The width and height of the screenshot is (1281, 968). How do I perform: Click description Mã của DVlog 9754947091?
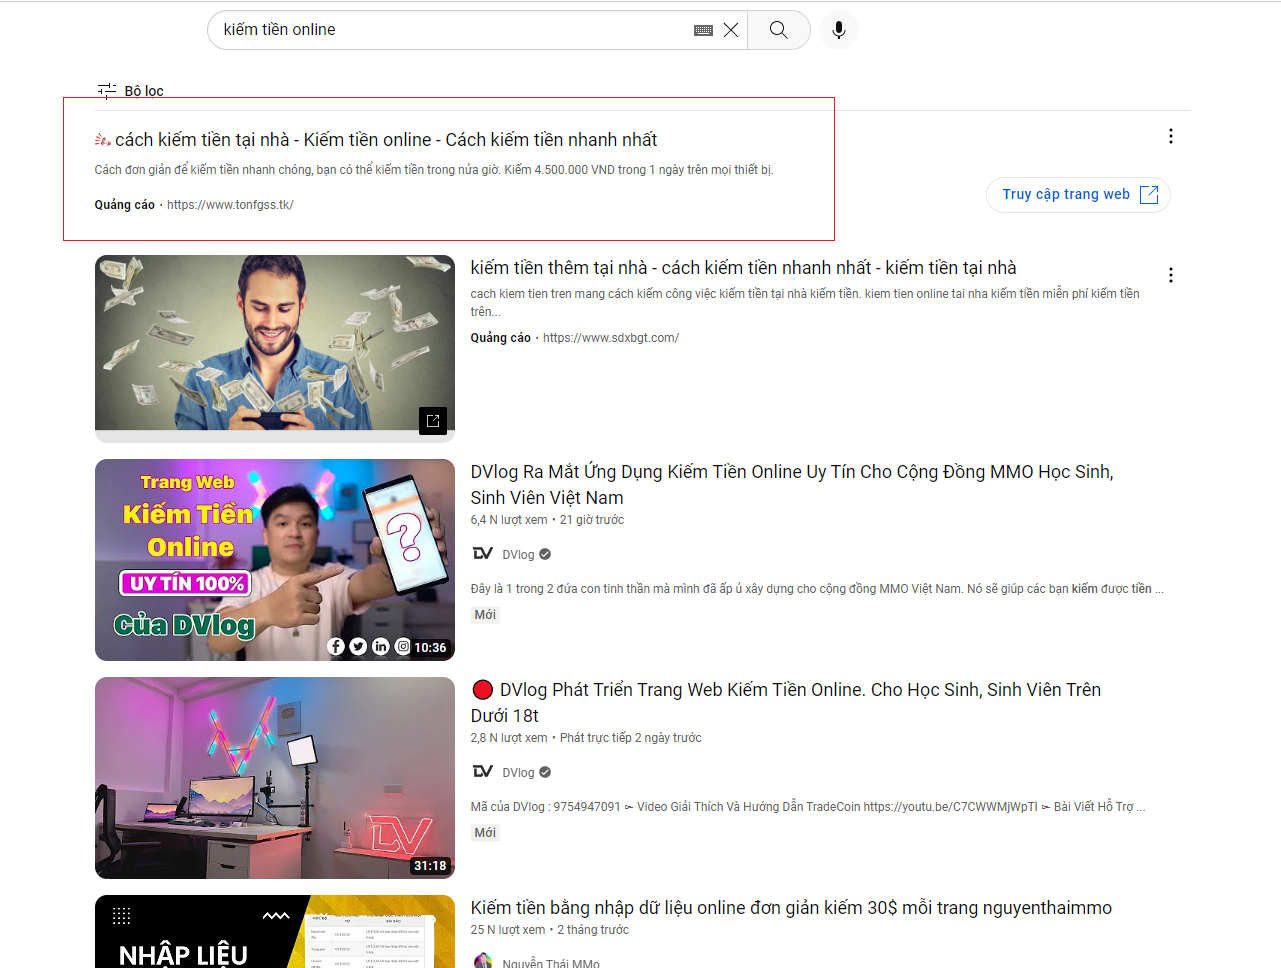[x=808, y=807]
